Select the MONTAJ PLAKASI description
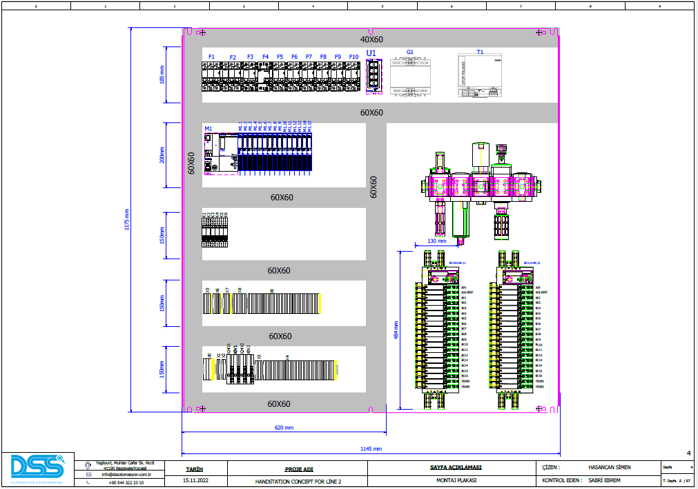698x489 pixels. click(x=456, y=480)
